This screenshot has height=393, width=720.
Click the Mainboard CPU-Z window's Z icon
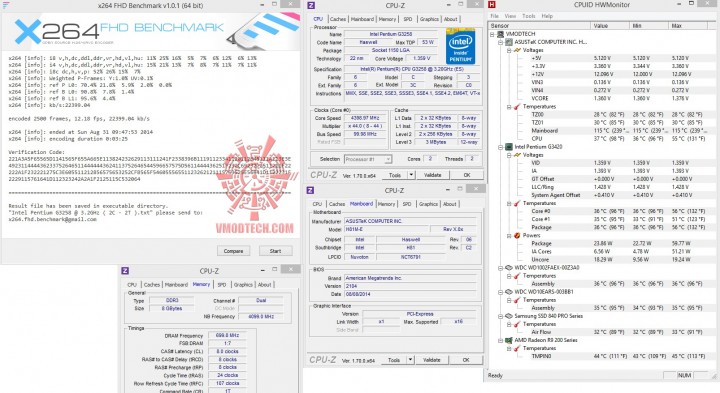click(x=310, y=190)
